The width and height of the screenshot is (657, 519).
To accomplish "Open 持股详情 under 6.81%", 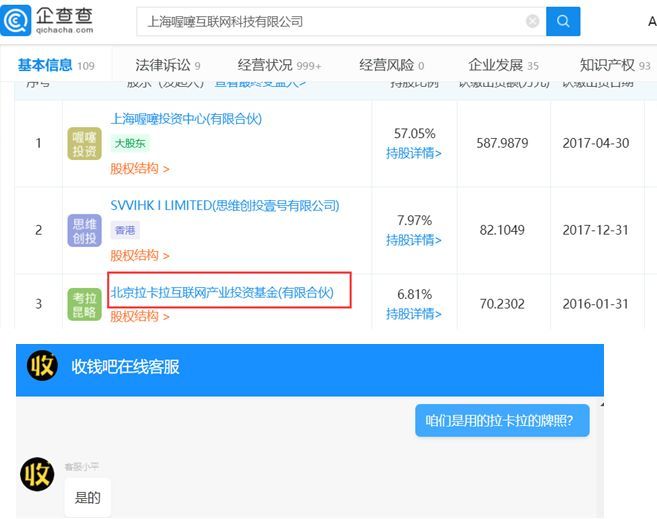I will (414, 314).
